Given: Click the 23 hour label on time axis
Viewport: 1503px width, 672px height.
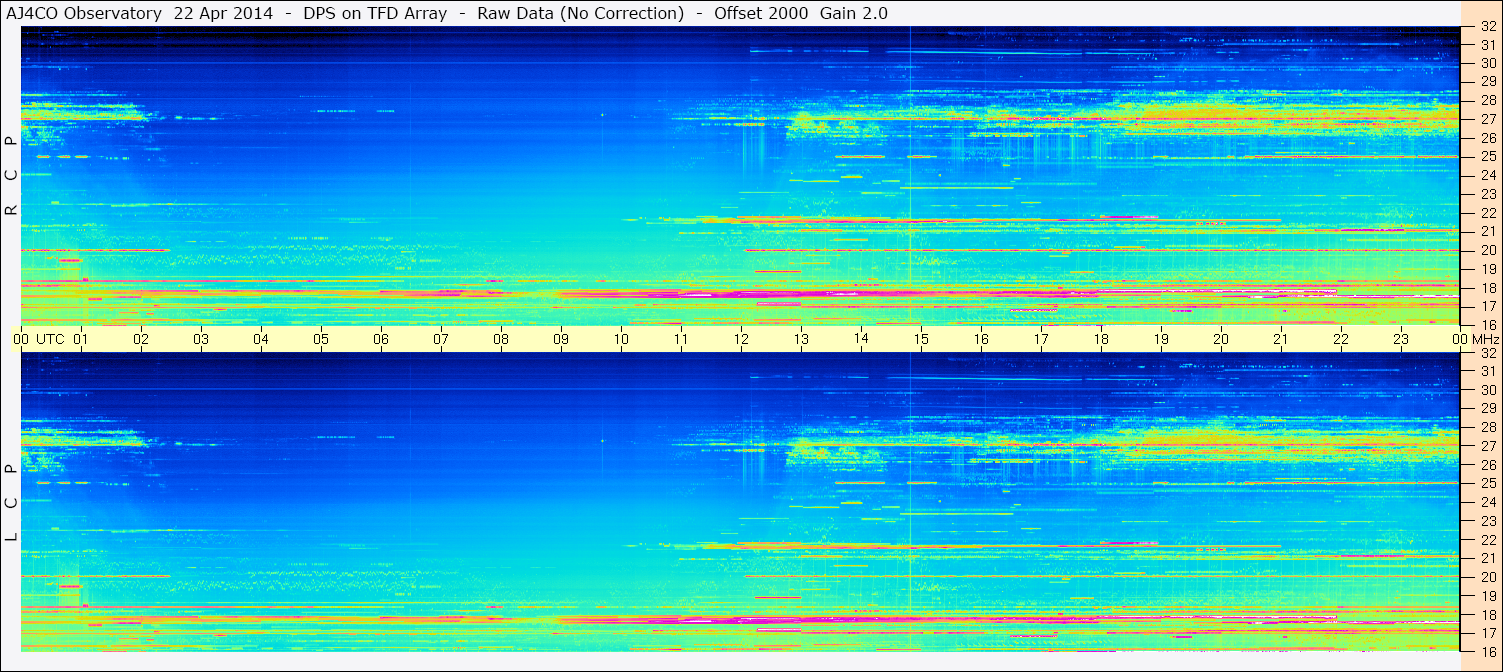Looking at the screenshot, I should click(1401, 339).
